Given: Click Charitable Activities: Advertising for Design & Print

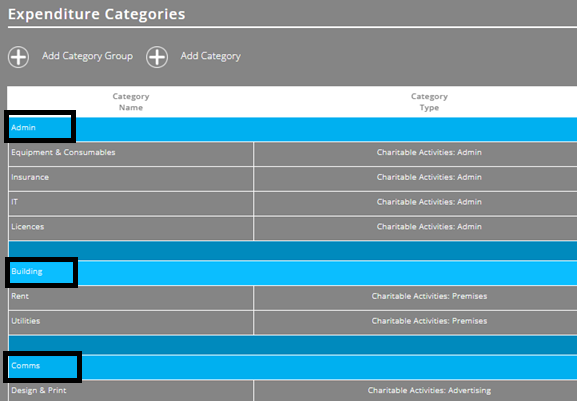Looking at the screenshot, I should [x=429, y=390].
